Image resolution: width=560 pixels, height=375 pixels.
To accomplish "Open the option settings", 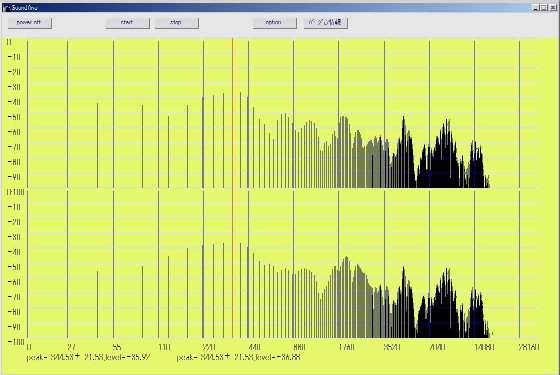I will pos(274,23).
